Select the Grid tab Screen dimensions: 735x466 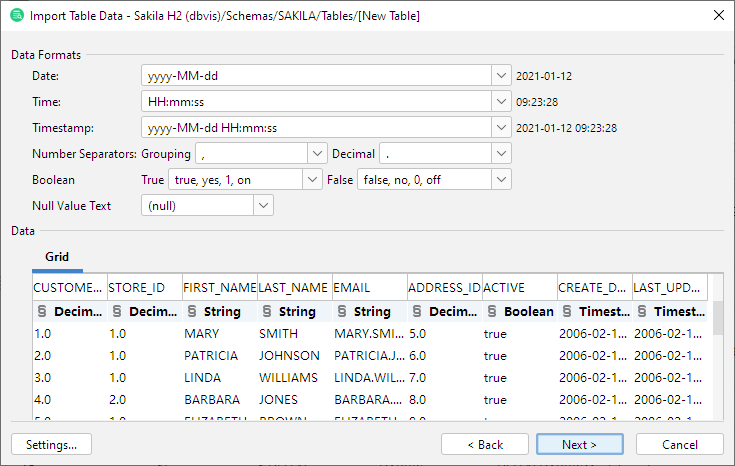click(57, 257)
